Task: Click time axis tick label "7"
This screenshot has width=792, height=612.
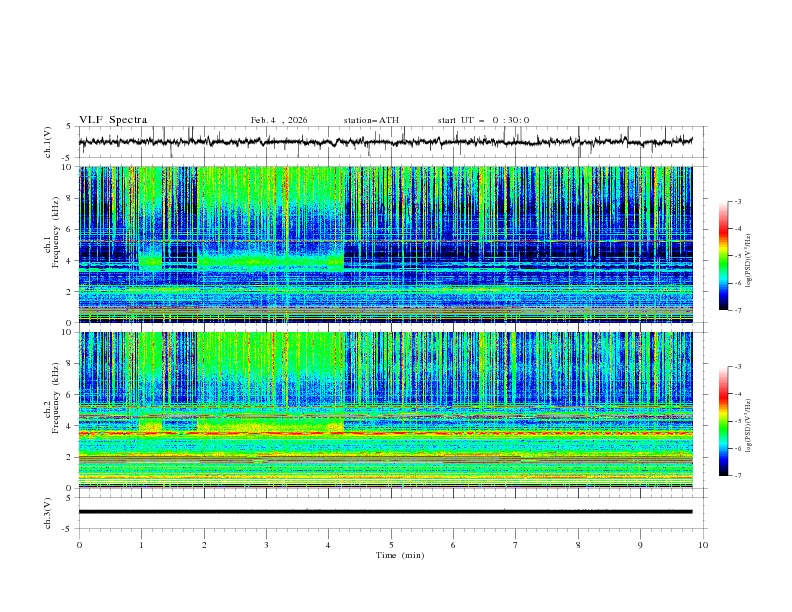Action: 515,545
